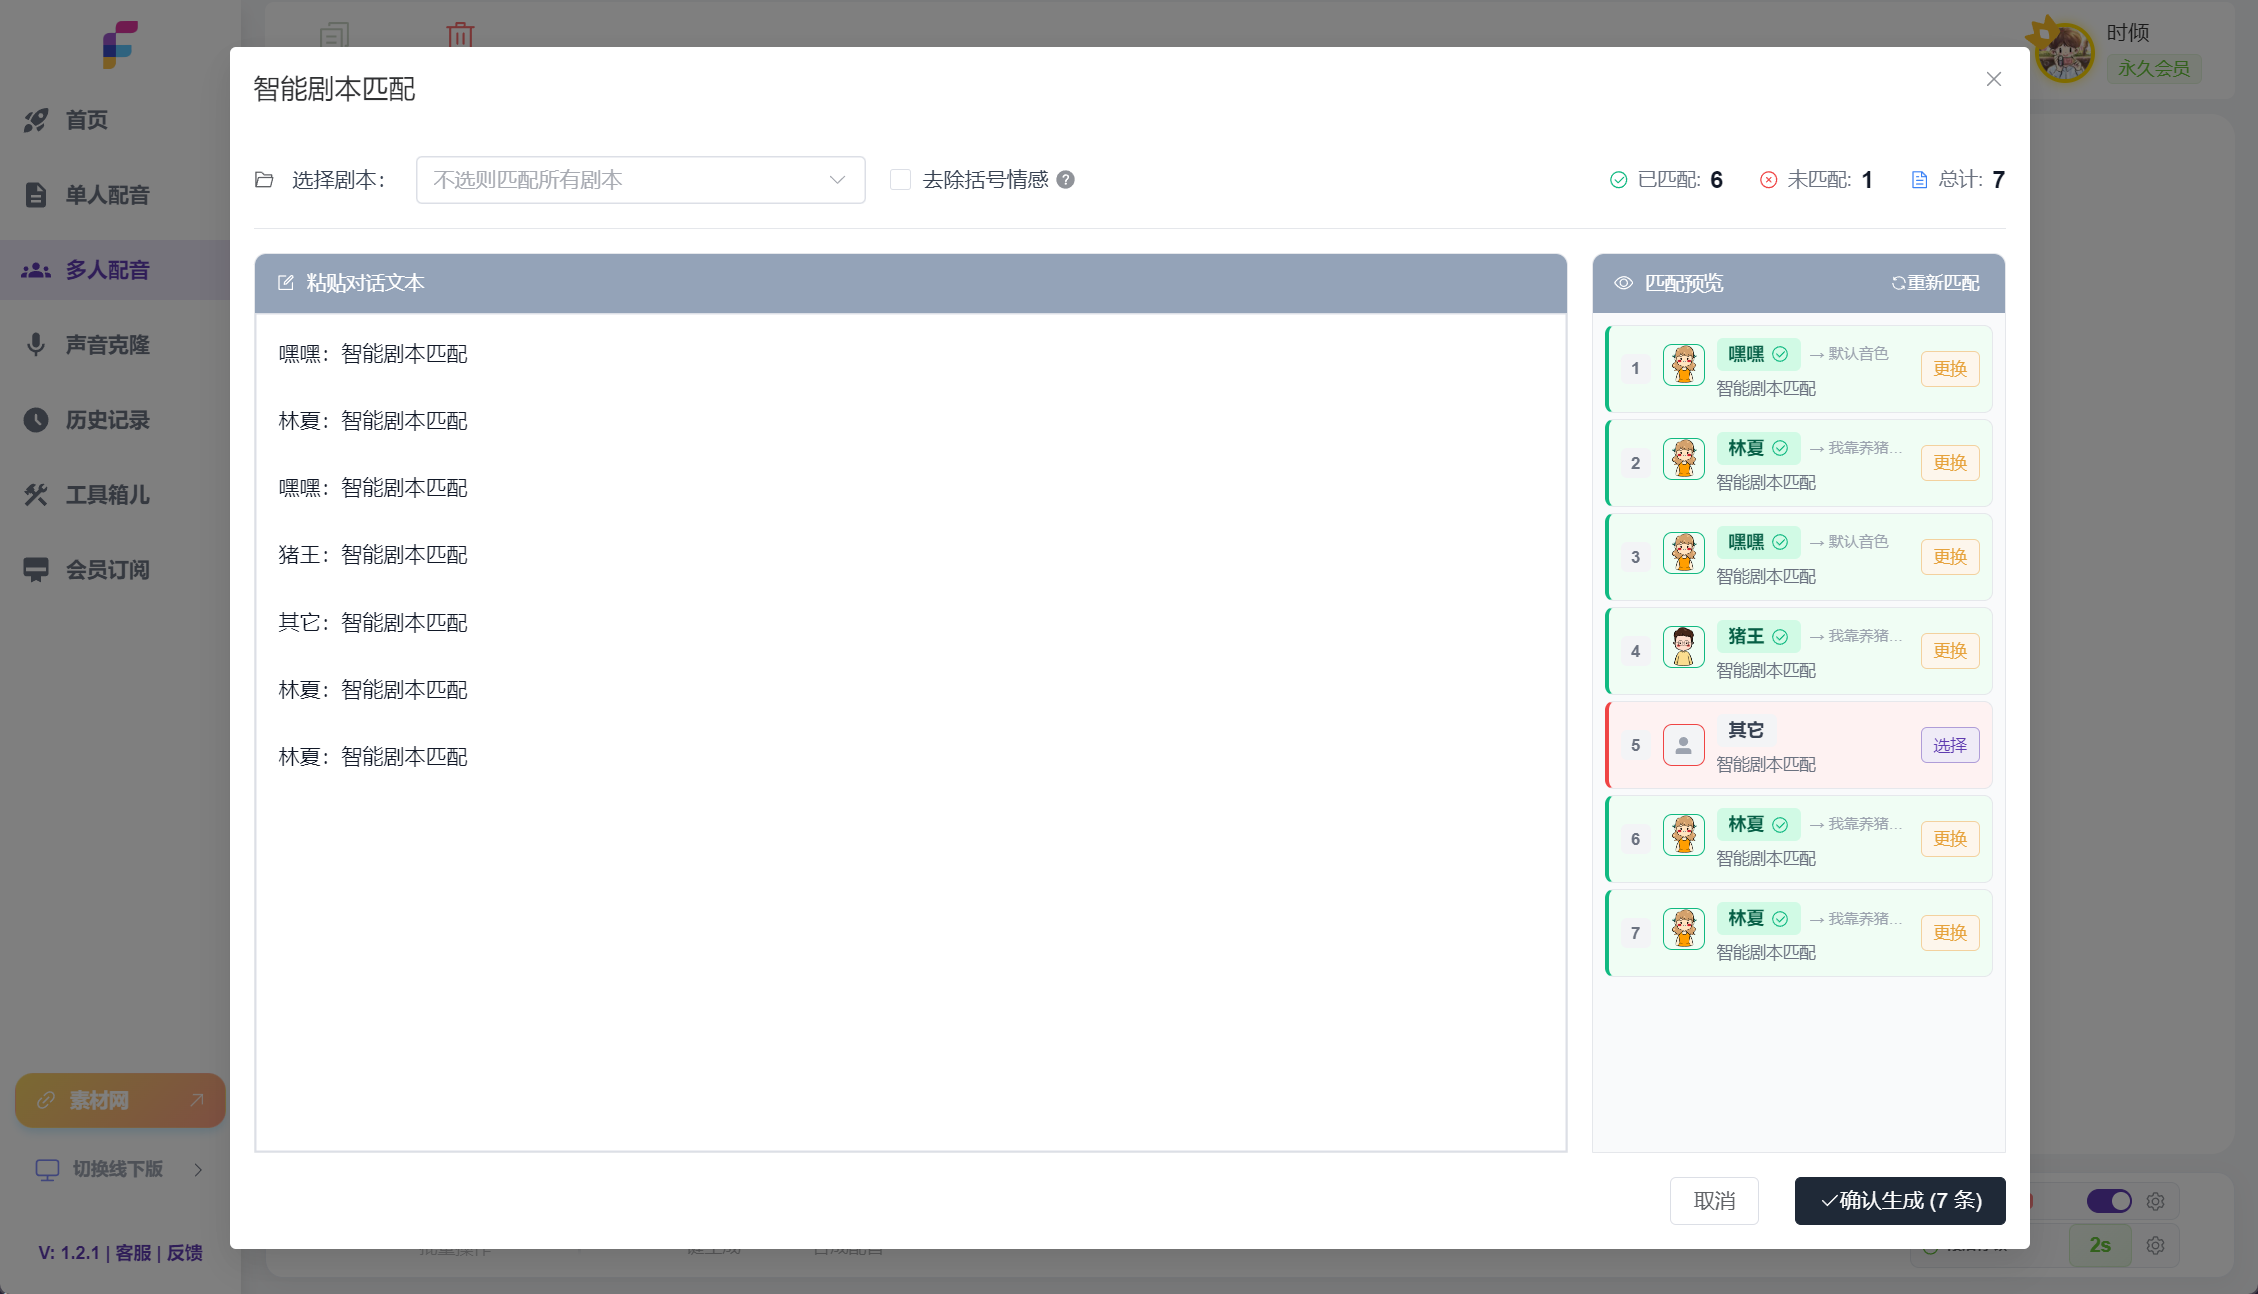
Task: Go to 历史记录 in the sidebar
Action: click(107, 420)
